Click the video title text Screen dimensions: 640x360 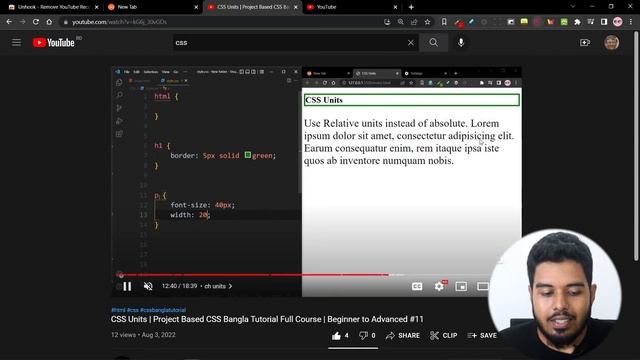click(267, 319)
